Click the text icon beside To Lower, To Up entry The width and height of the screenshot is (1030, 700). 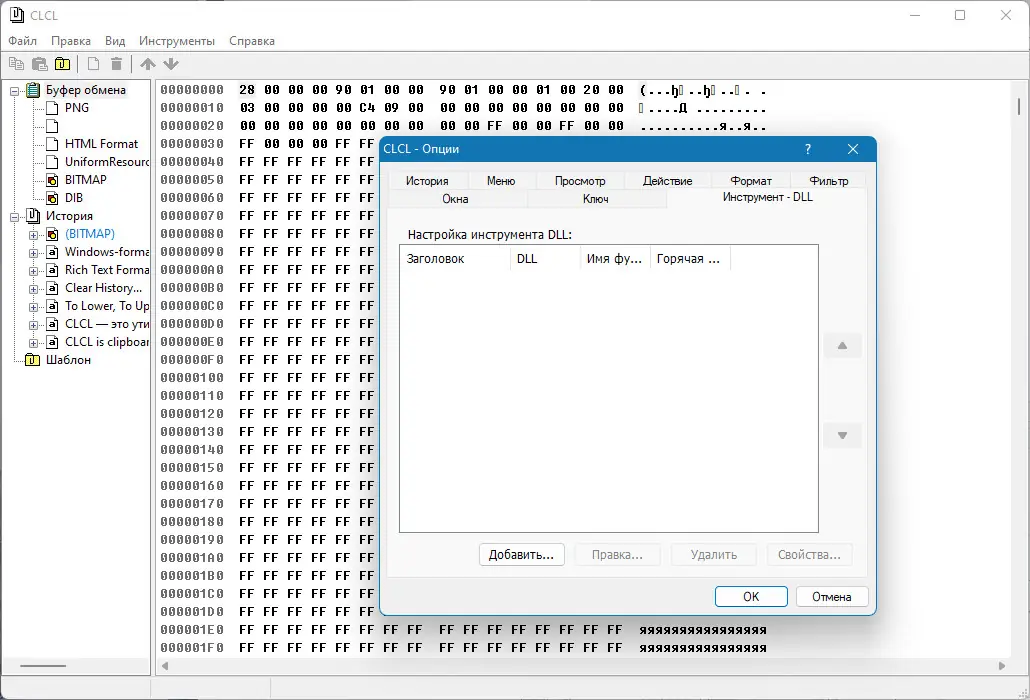click(53, 306)
